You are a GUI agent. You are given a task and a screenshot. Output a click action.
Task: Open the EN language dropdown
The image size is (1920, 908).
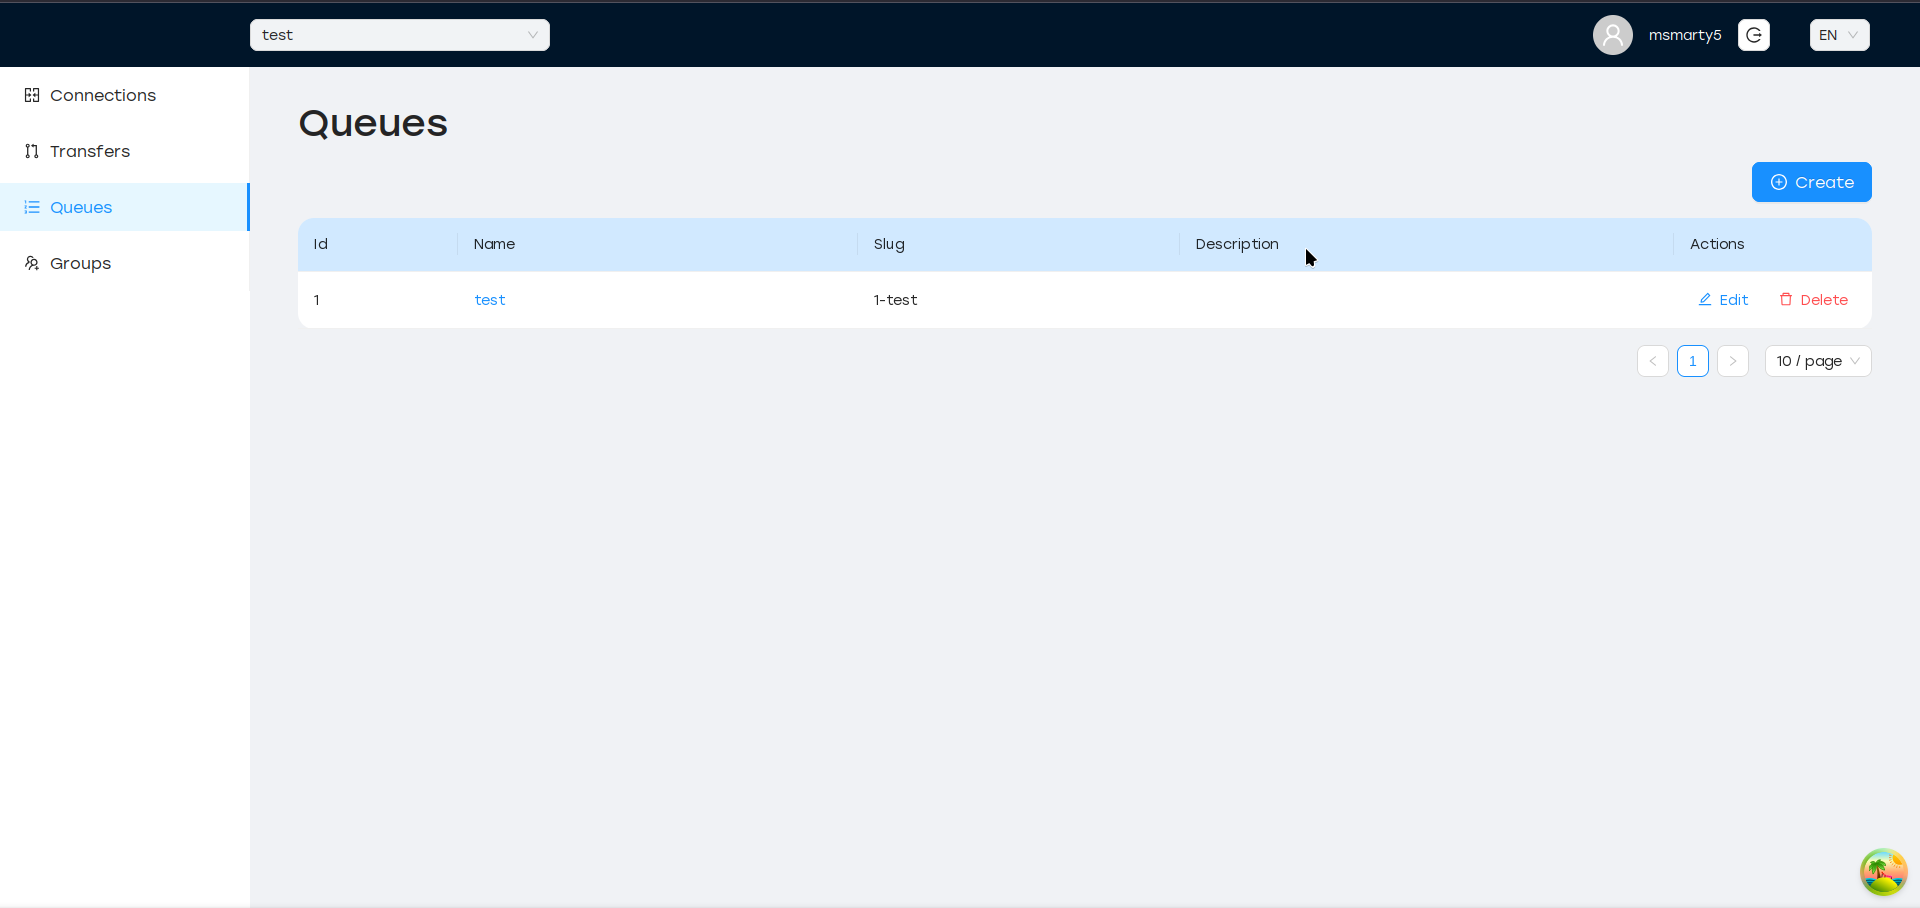point(1838,35)
